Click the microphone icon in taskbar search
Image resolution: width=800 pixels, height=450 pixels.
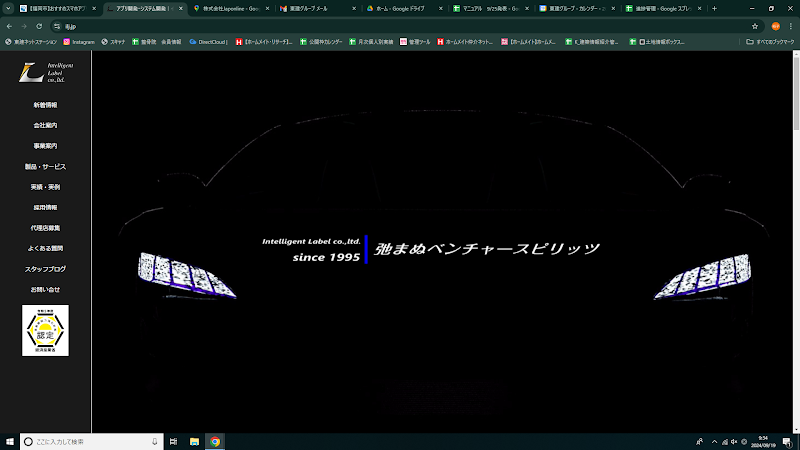(155, 442)
